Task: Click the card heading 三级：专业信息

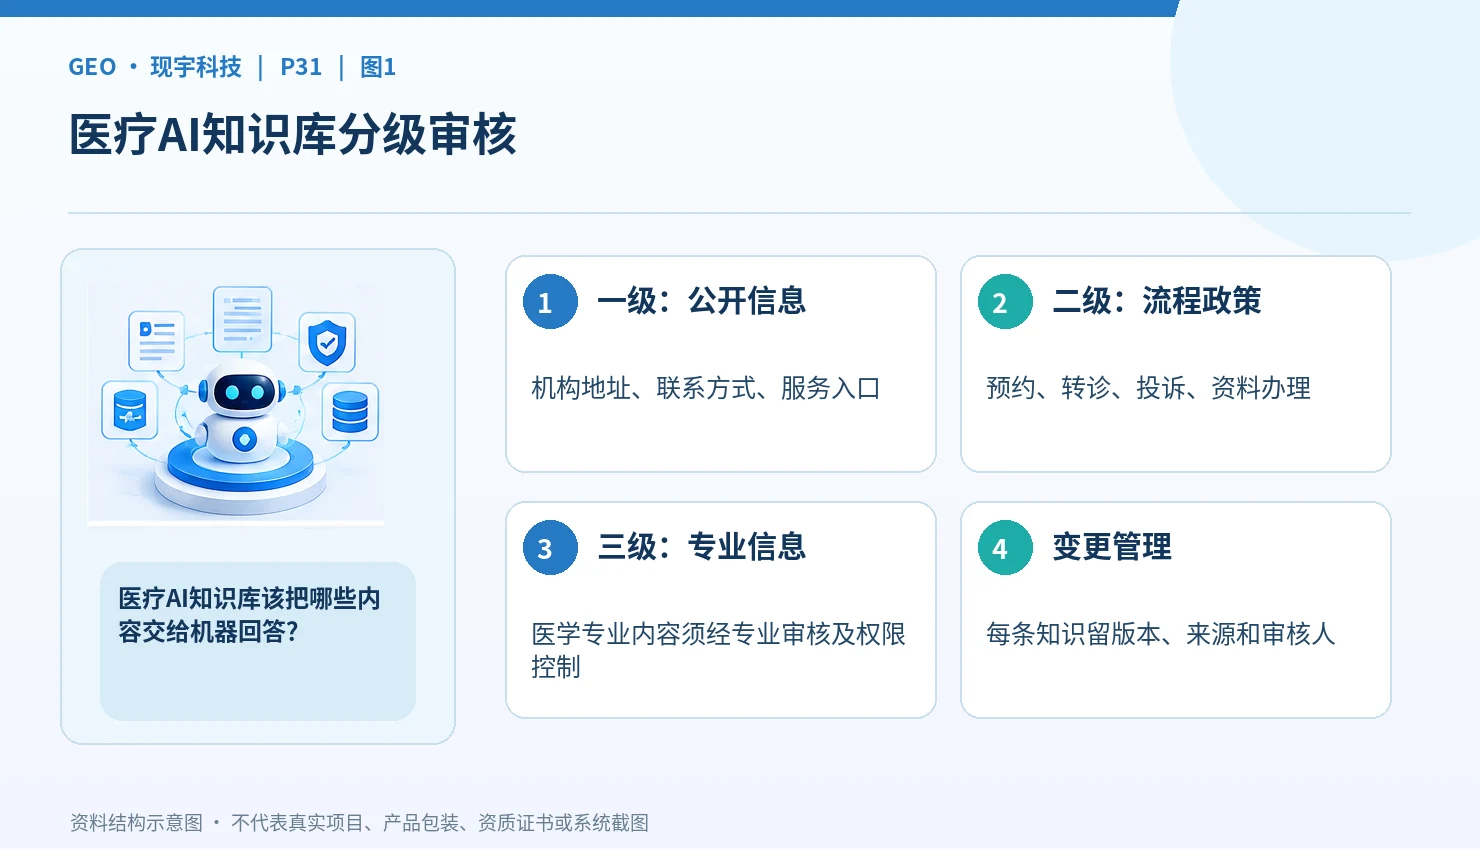Action: point(701,547)
